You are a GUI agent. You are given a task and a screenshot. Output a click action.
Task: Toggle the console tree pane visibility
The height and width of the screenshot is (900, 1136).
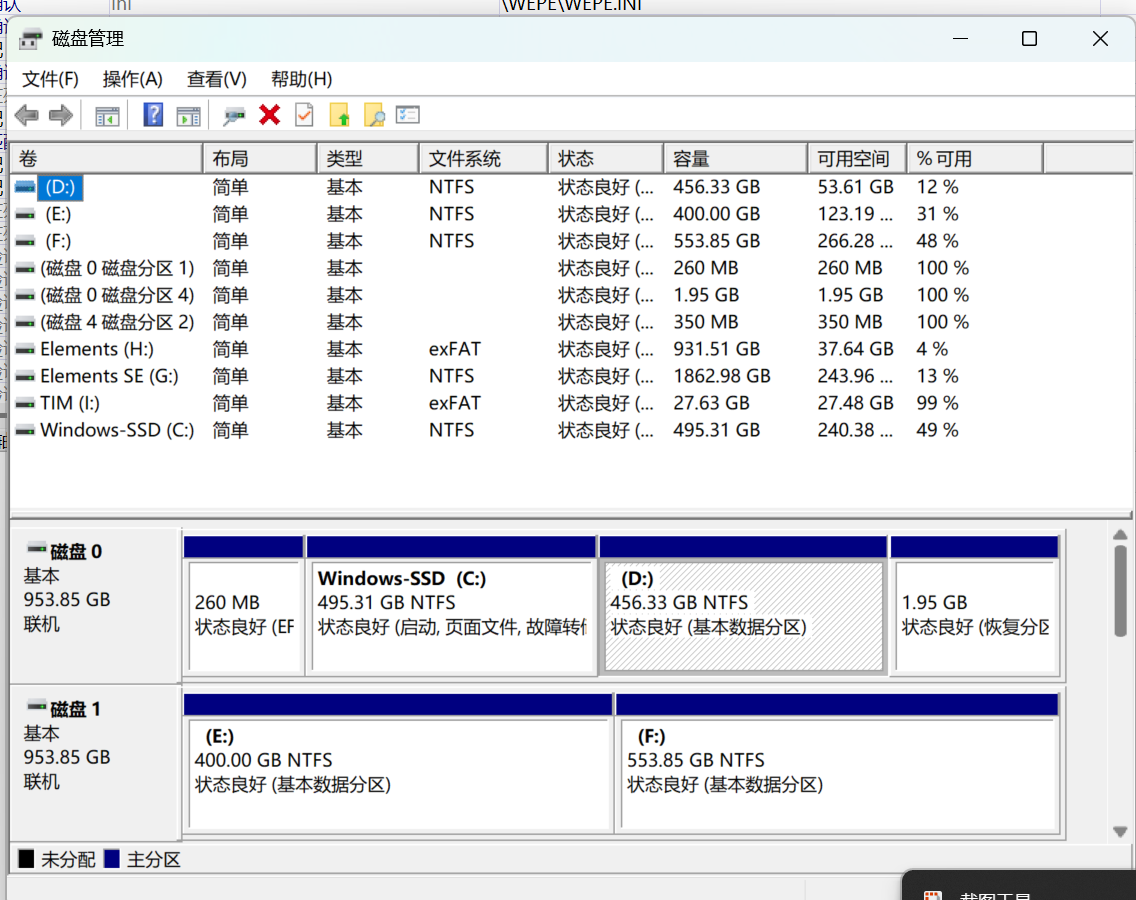click(x=107, y=114)
